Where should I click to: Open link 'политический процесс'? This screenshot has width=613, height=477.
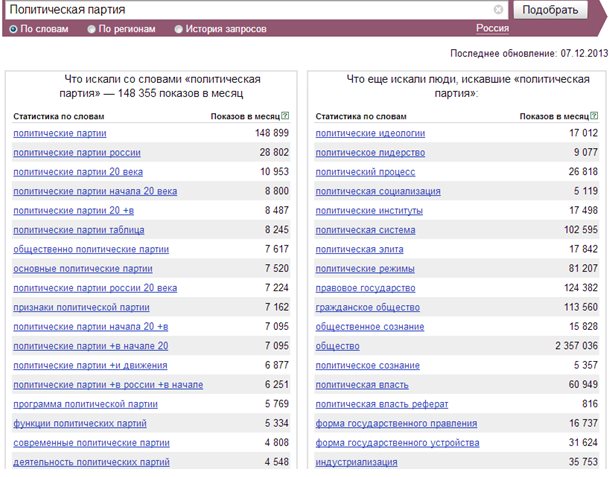click(x=365, y=172)
